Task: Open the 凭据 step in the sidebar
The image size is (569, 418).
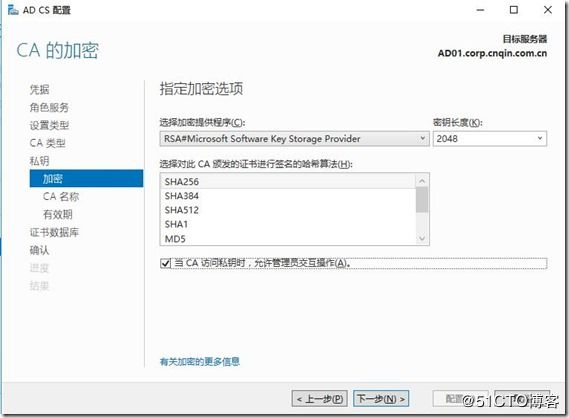Action: (x=39, y=89)
